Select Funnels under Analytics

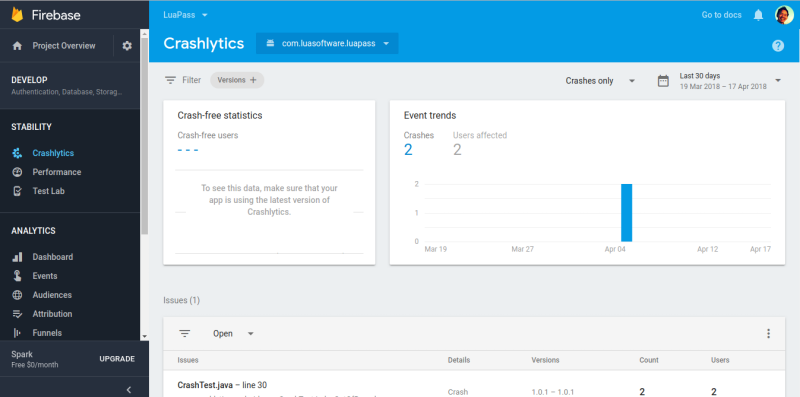tap(47, 333)
